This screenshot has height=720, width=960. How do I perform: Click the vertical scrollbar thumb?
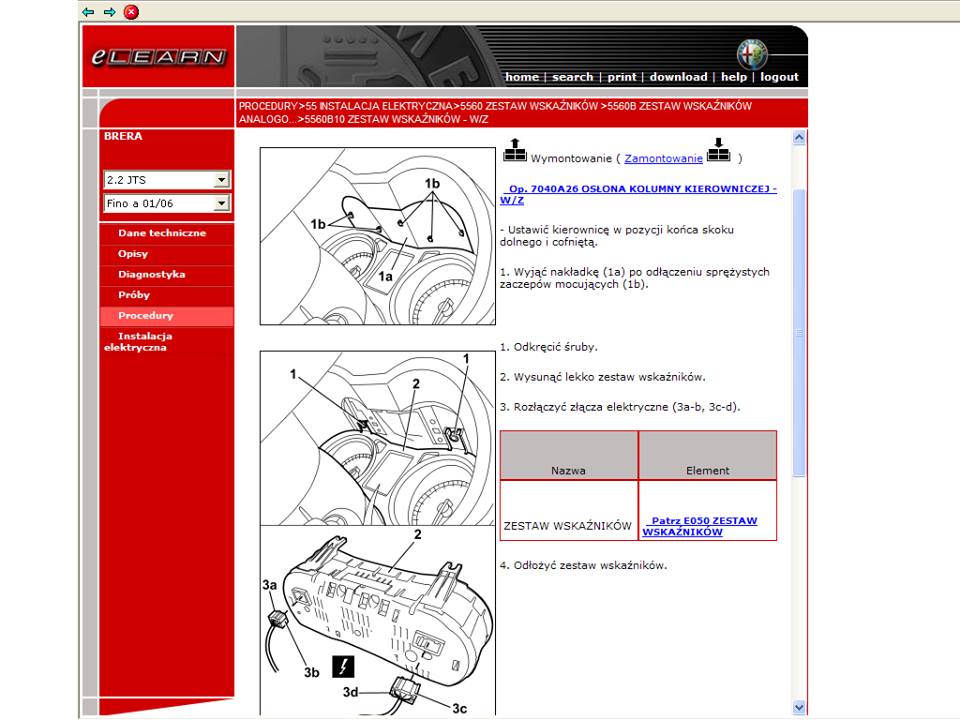[x=799, y=333]
